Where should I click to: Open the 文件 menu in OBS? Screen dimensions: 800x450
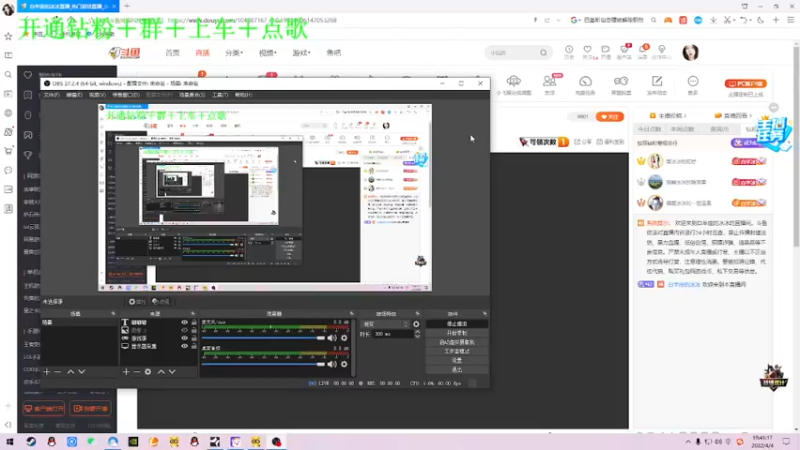pos(51,95)
